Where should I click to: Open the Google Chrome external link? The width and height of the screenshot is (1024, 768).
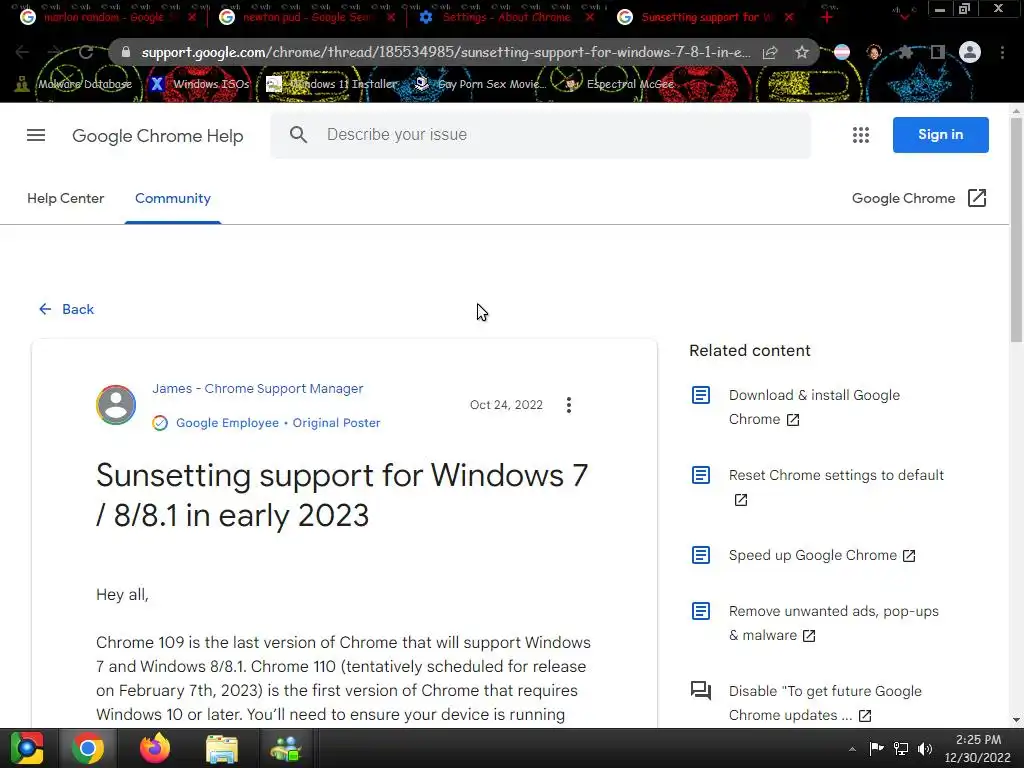[x=919, y=199]
